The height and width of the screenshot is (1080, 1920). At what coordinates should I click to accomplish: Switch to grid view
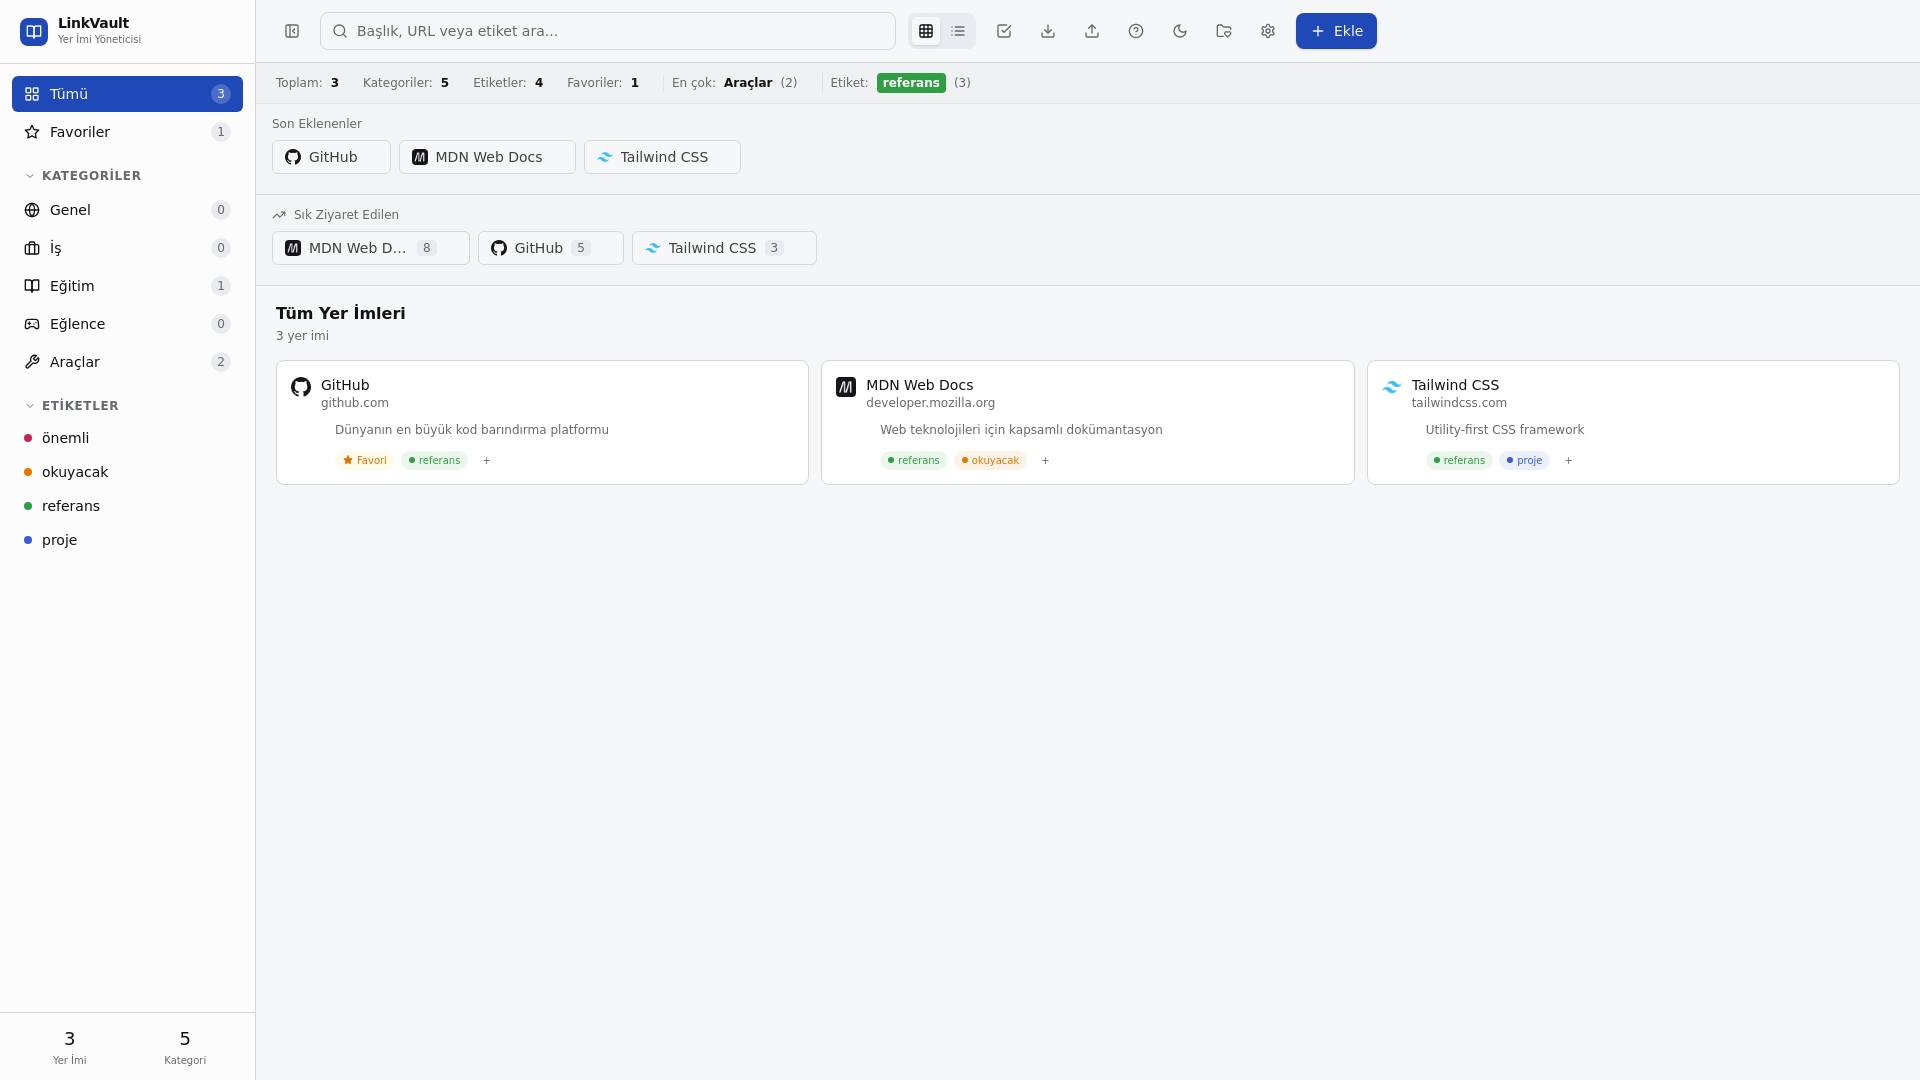pos(926,31)
